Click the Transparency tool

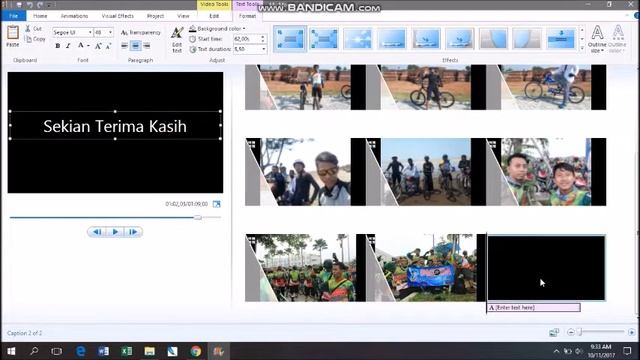click(141, 32)
